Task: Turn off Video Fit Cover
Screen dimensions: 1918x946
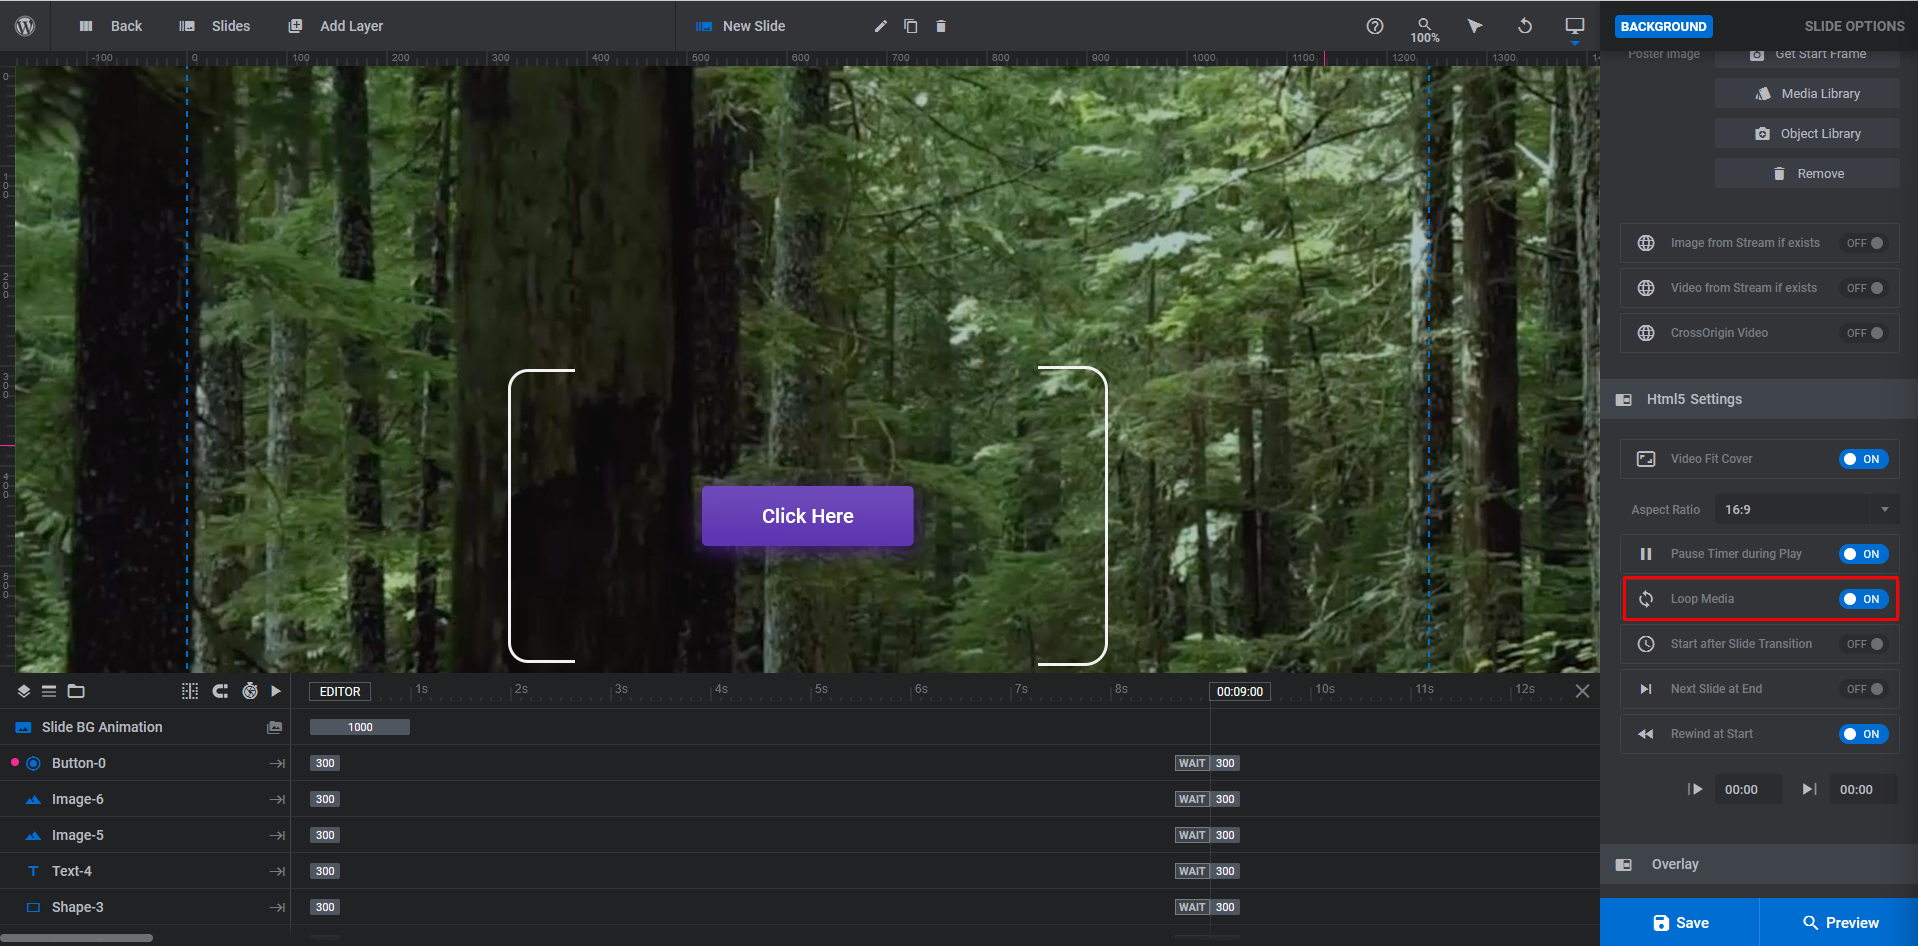Action: click(x=1864, y=459)
